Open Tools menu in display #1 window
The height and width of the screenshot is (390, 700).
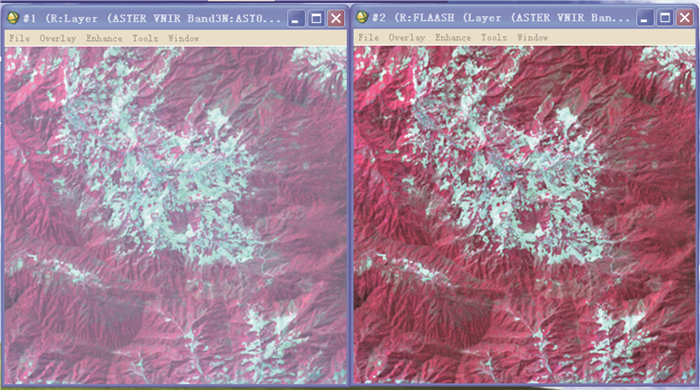coord(145,38)
